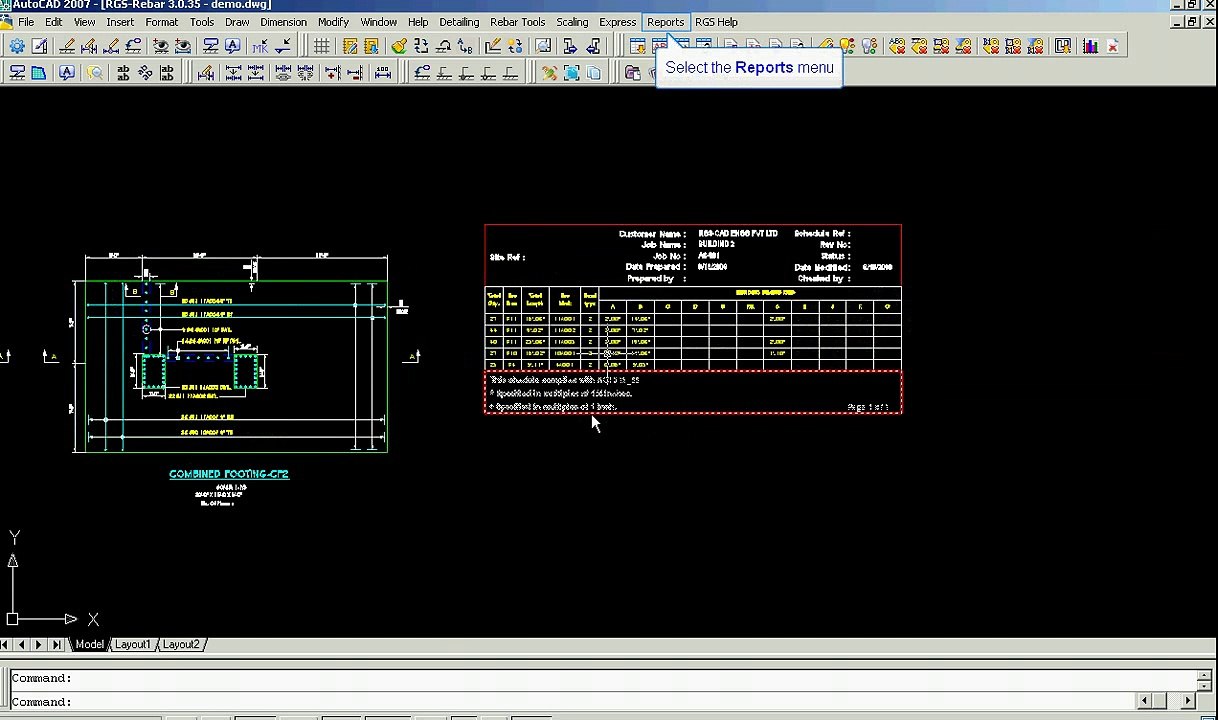
Task: Click the yellow light bulb icon
Action: [x=846, y=46]
